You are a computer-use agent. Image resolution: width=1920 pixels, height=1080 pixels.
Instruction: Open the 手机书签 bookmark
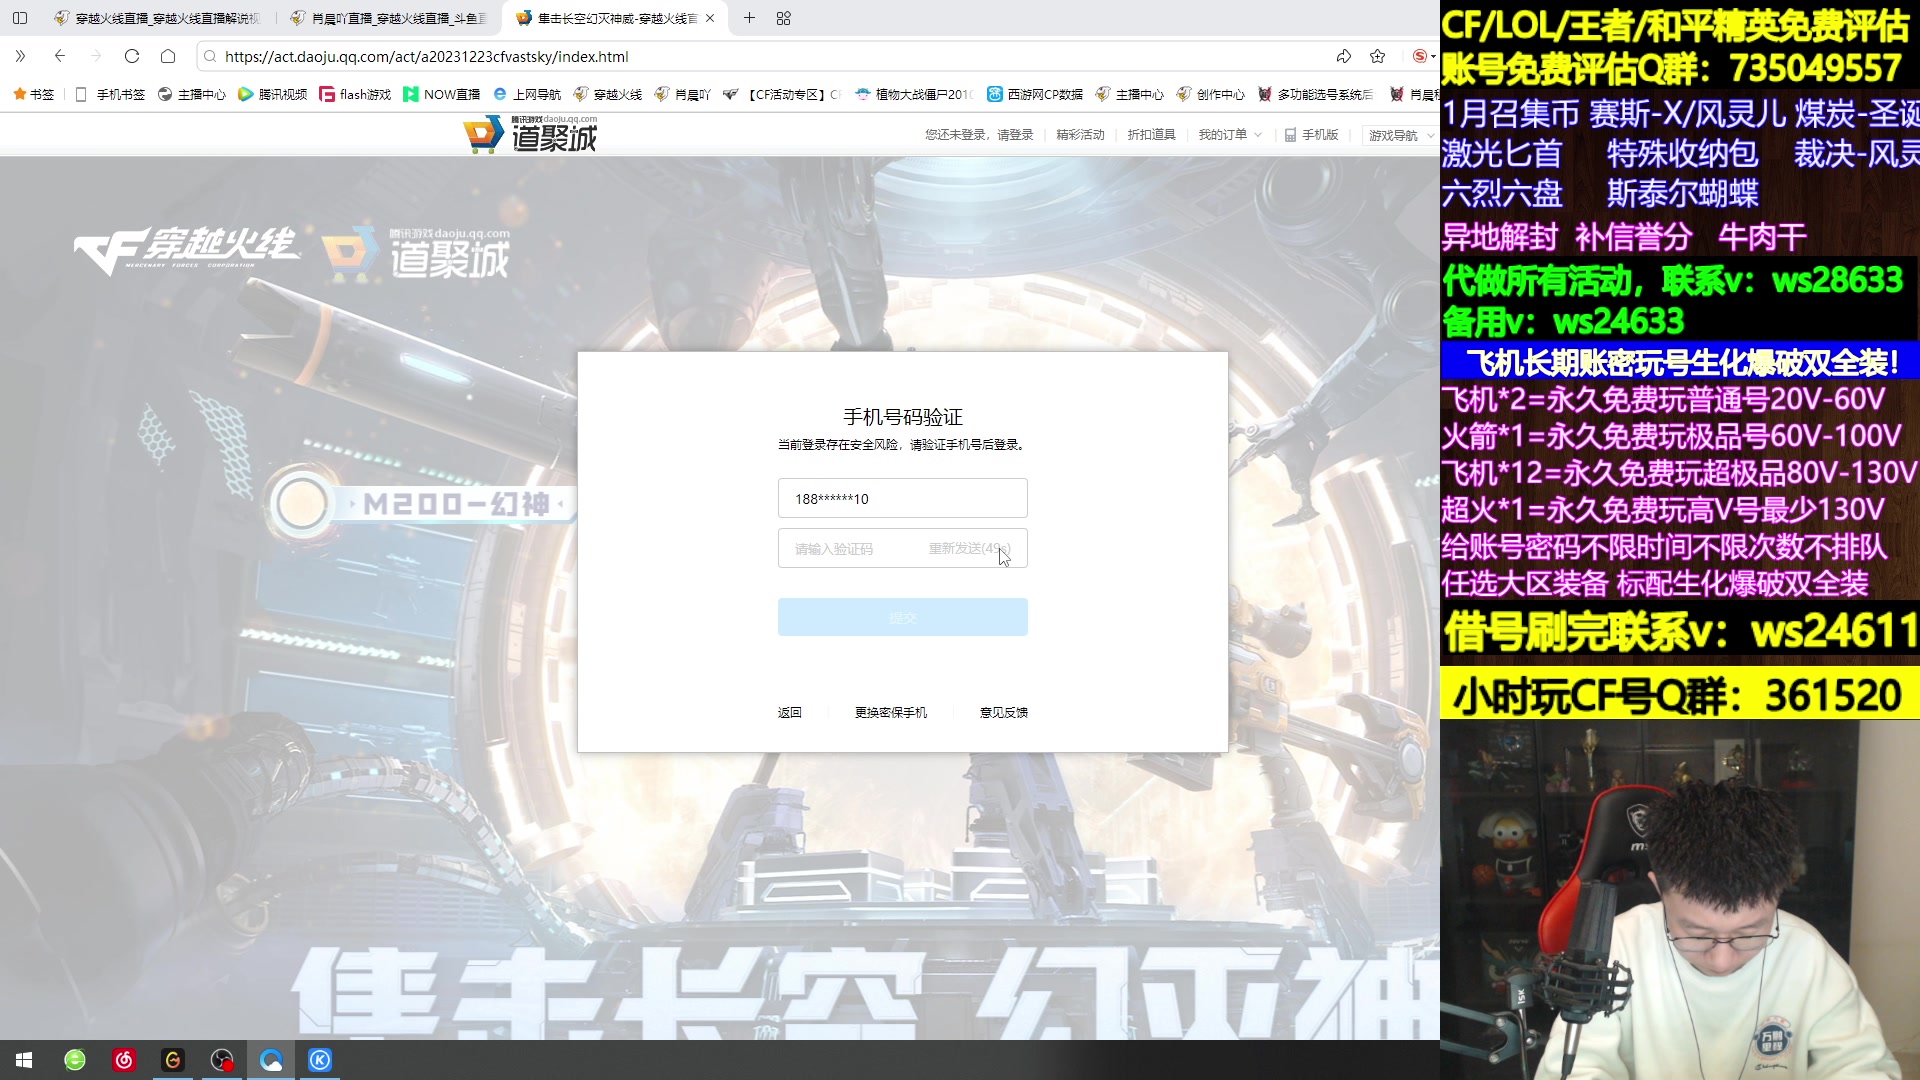[110, 94]
